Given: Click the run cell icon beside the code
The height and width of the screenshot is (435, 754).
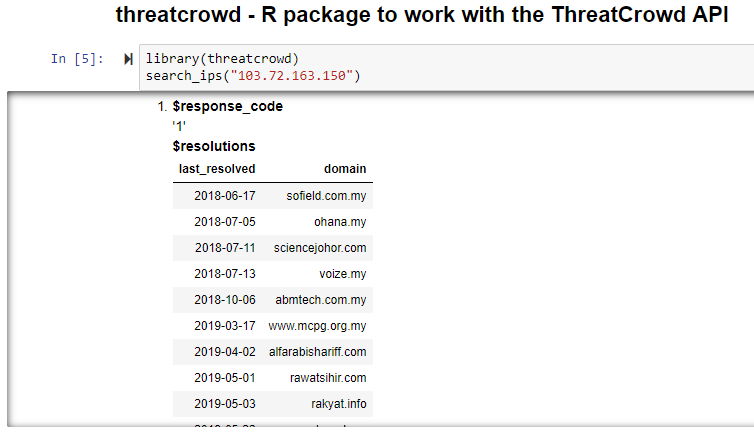Looking at the screenshot, I should pos(128,59).
